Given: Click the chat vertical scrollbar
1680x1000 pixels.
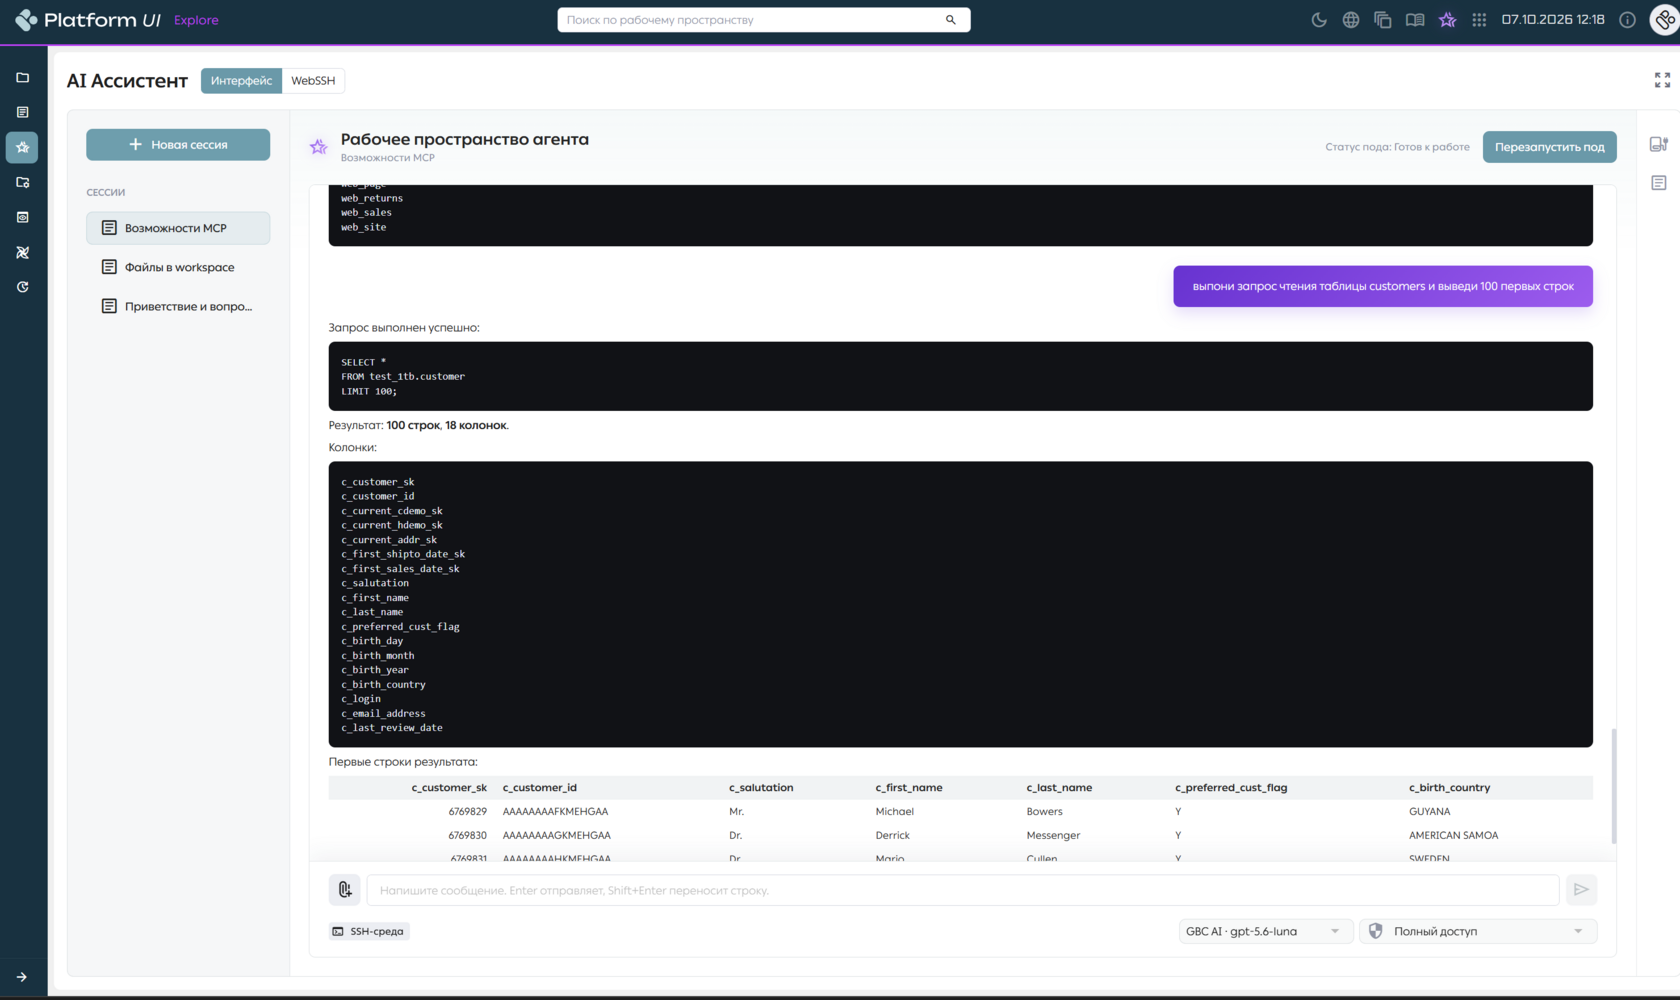Looking at the screenshot, I should pyautogui.click(x=1614, y=785).
